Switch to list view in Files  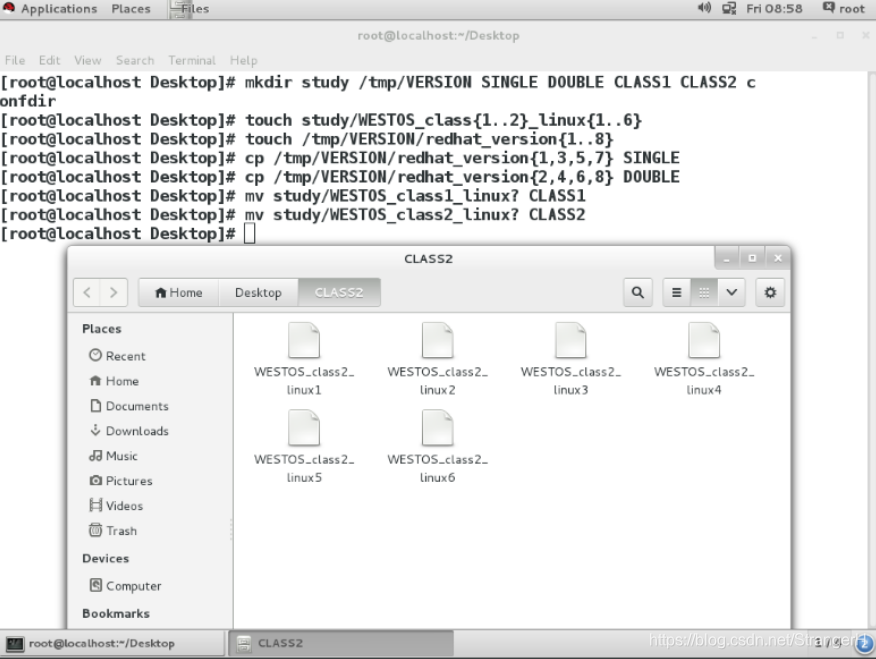pyautogui.click(x=677, y=293)
